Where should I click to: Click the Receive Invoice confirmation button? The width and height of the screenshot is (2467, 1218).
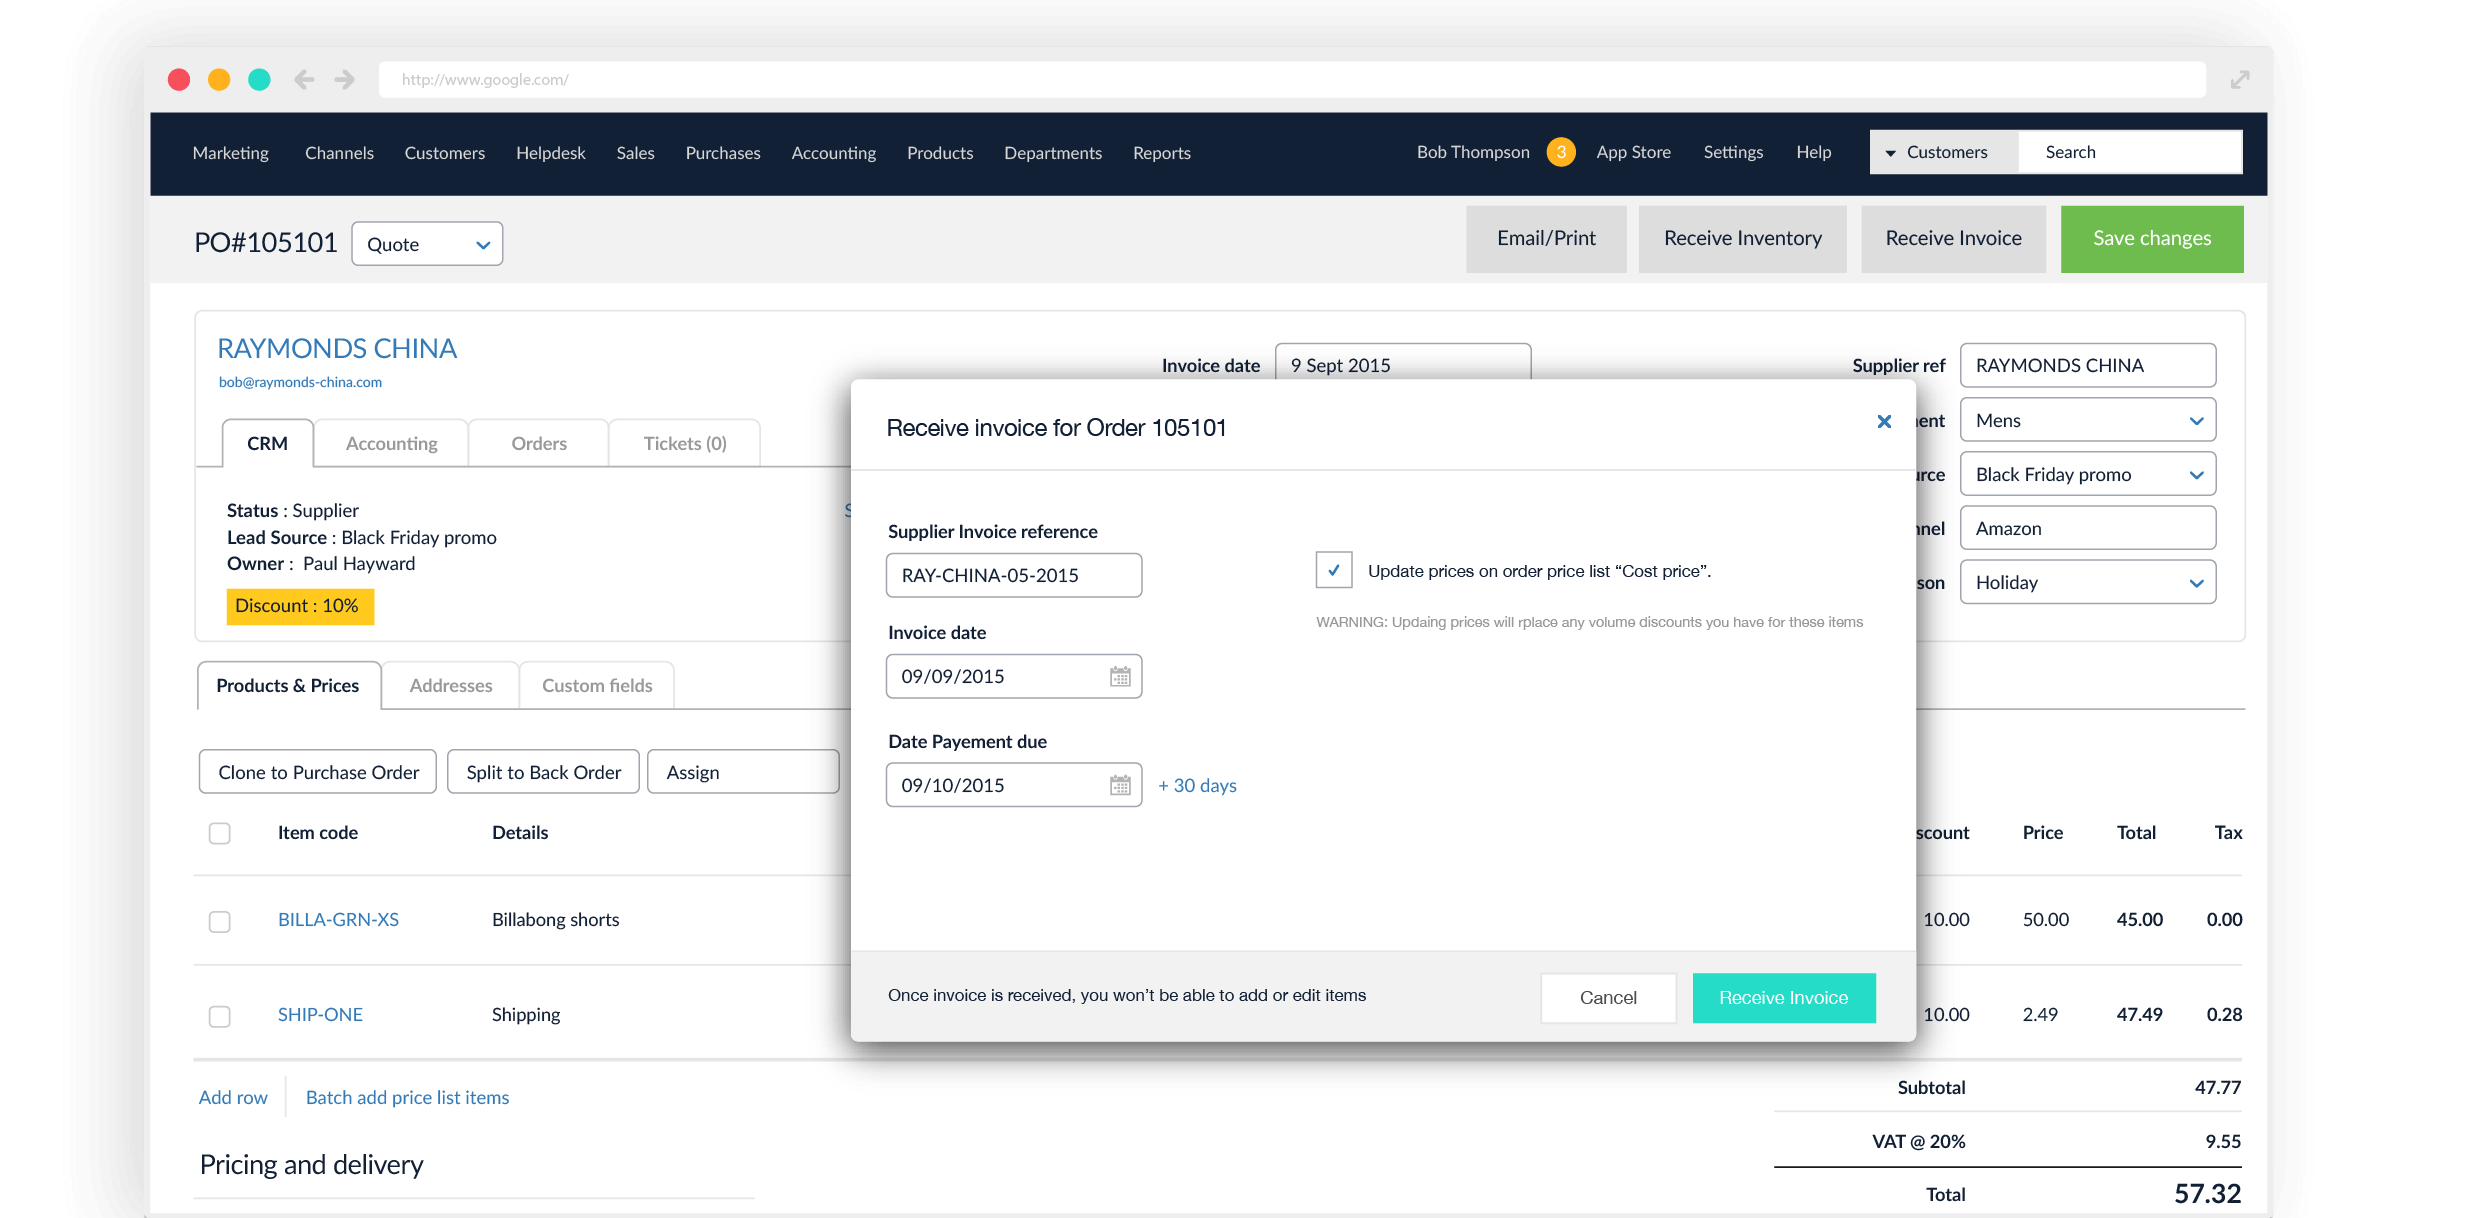tap(1783, 997)
